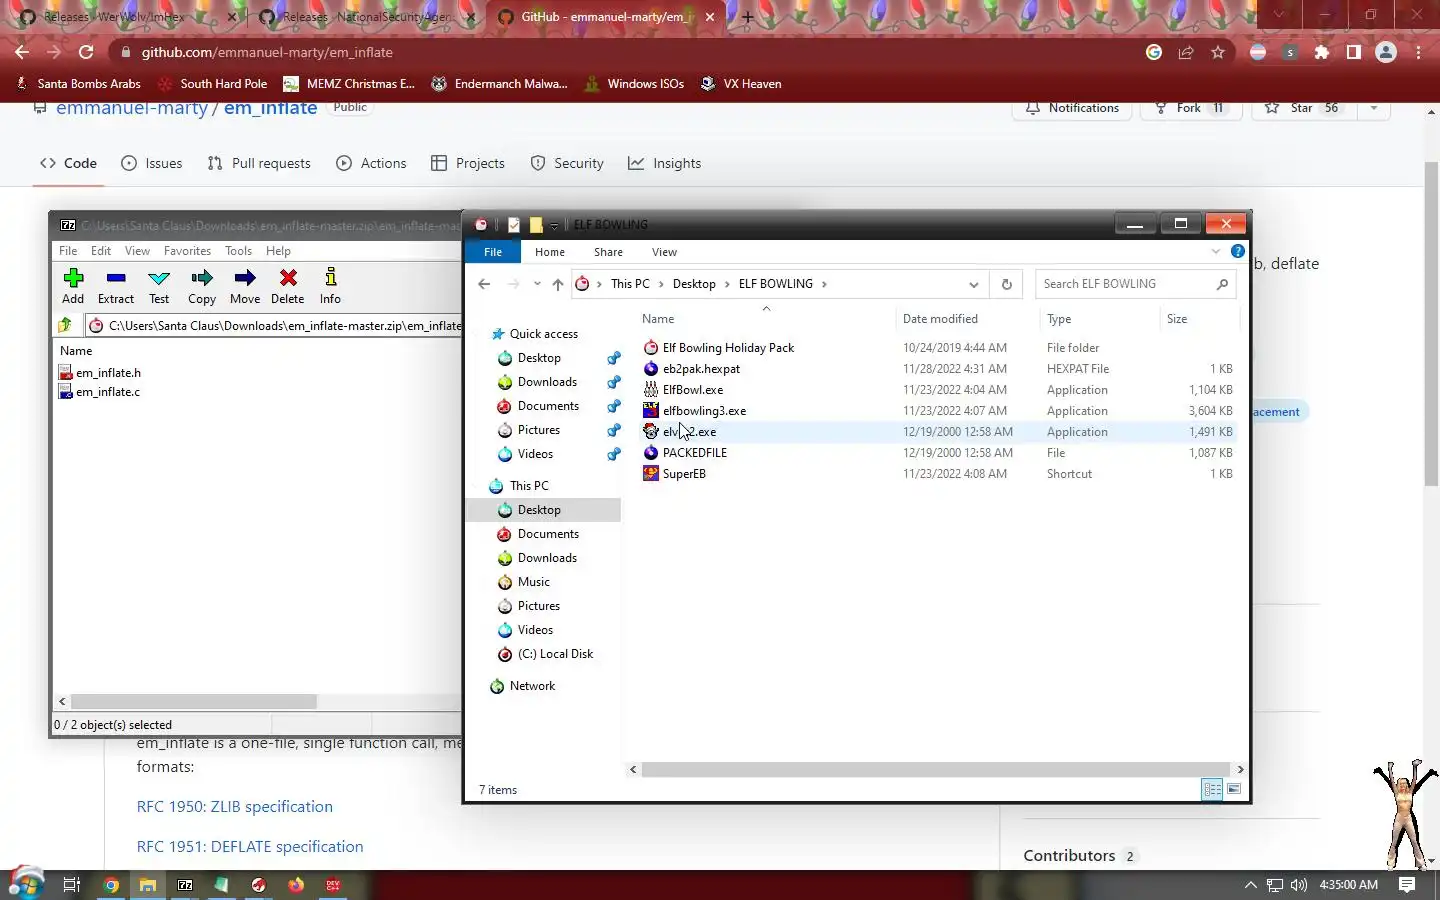Click GitHub Notifications button

click(x=1072, y=108)
